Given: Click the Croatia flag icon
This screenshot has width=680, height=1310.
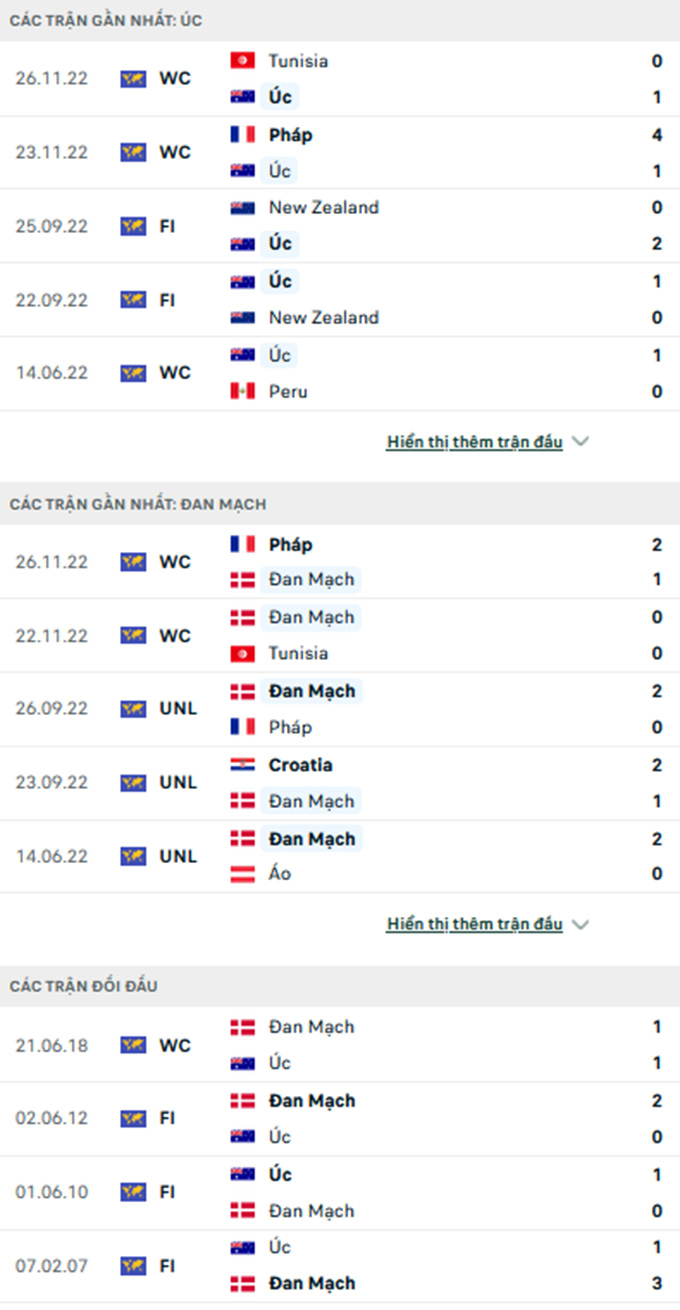Looking at the screenshot, I should coord(242,765).
